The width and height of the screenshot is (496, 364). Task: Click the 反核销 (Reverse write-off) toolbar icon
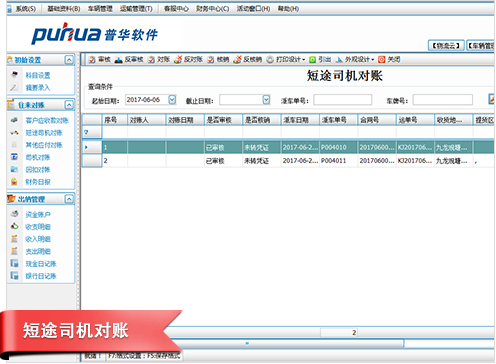tap(237, 60)
